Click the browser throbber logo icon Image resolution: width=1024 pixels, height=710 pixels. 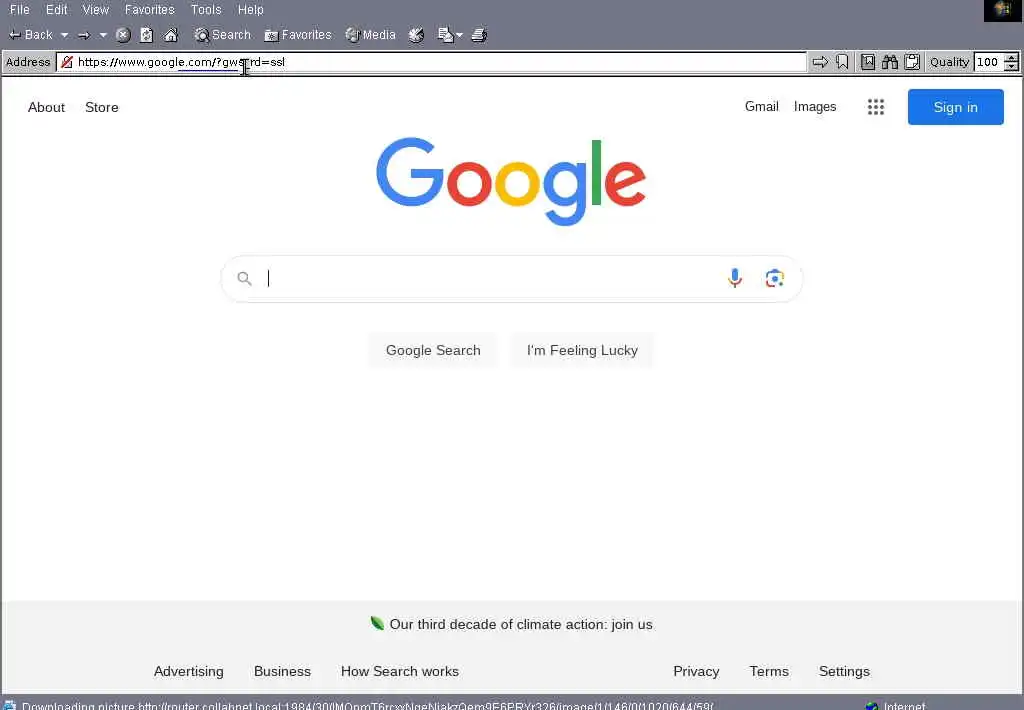pyautogui.click(x=1002, y=10)
